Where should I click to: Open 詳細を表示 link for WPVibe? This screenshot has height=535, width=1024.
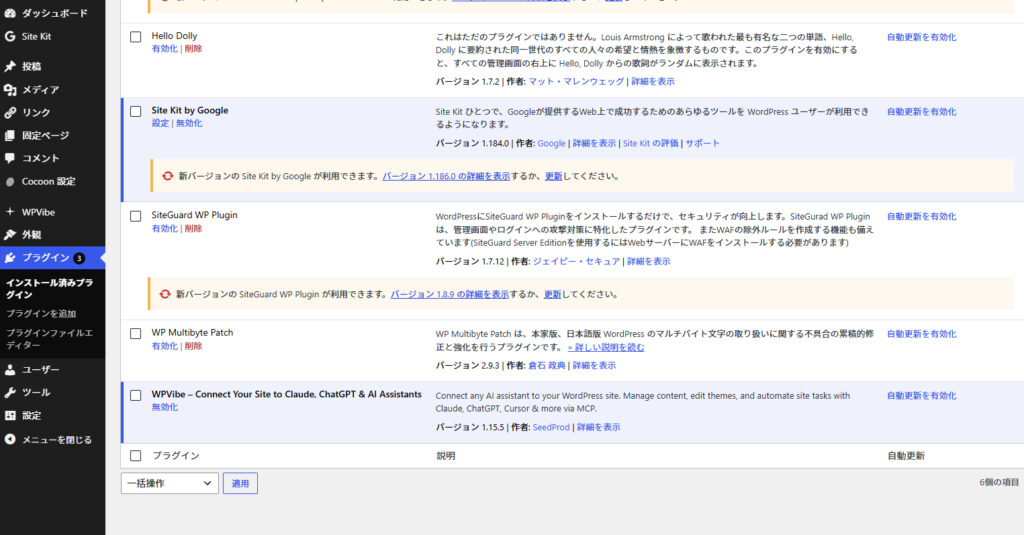click(598, 427)
